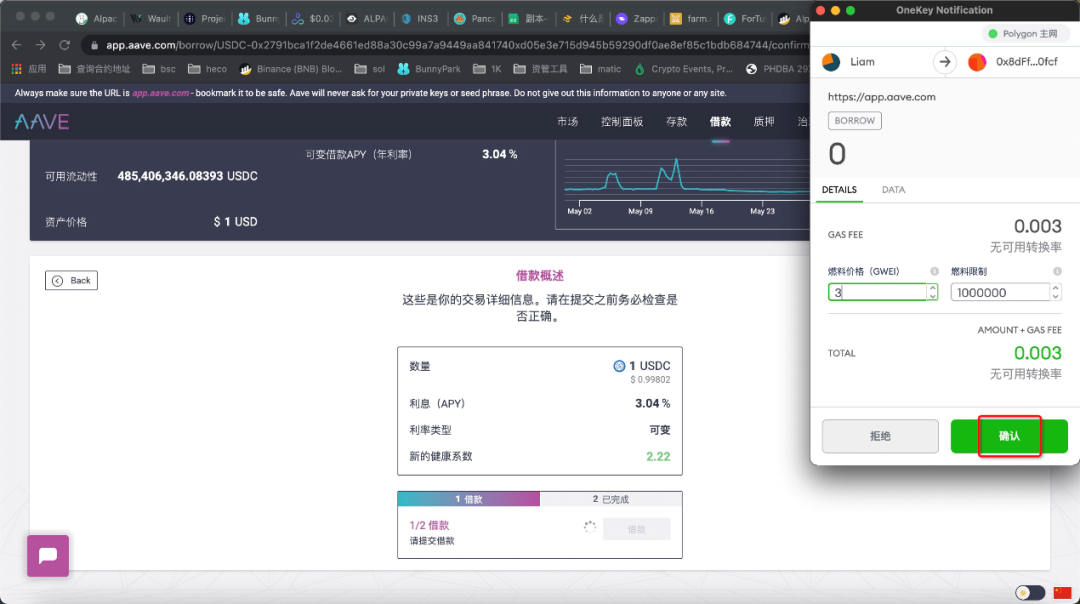Click the Back button
Screen dimensions: 1080x604
tap(72, 280)
